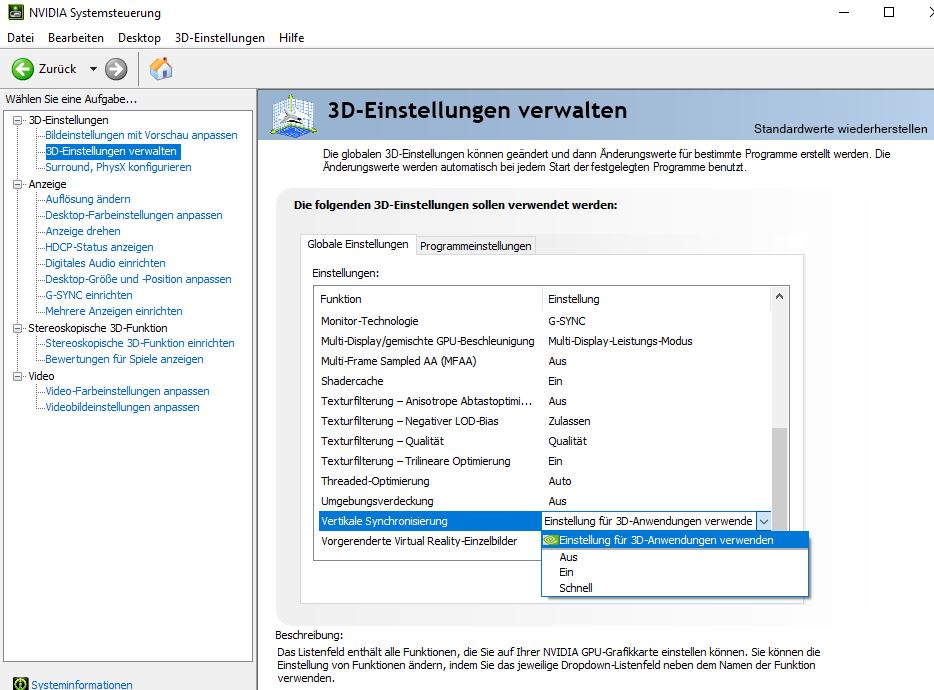This screenshot has width=934, height=690.
Task: Click the Systeminformationen link
Action: pyautogui.click(x=82, y=685)
